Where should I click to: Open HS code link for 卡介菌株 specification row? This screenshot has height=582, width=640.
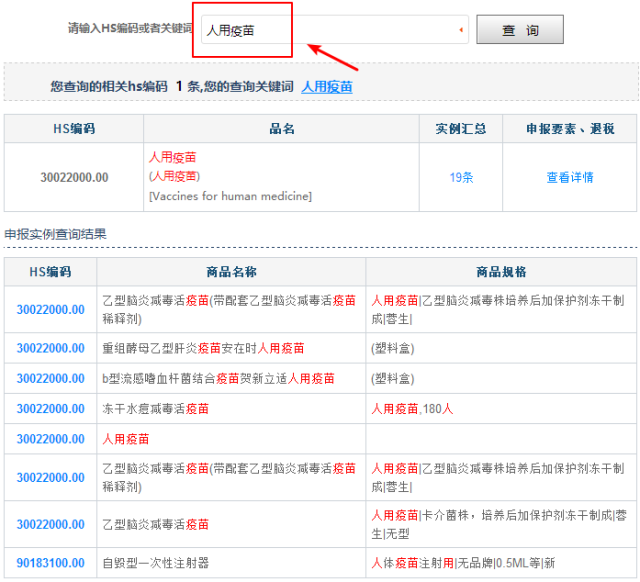pos(51,523)
